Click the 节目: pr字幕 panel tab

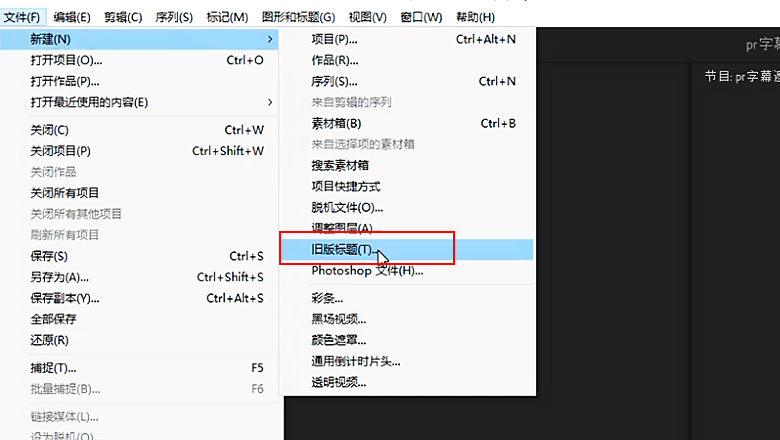[x=742, y=76]
